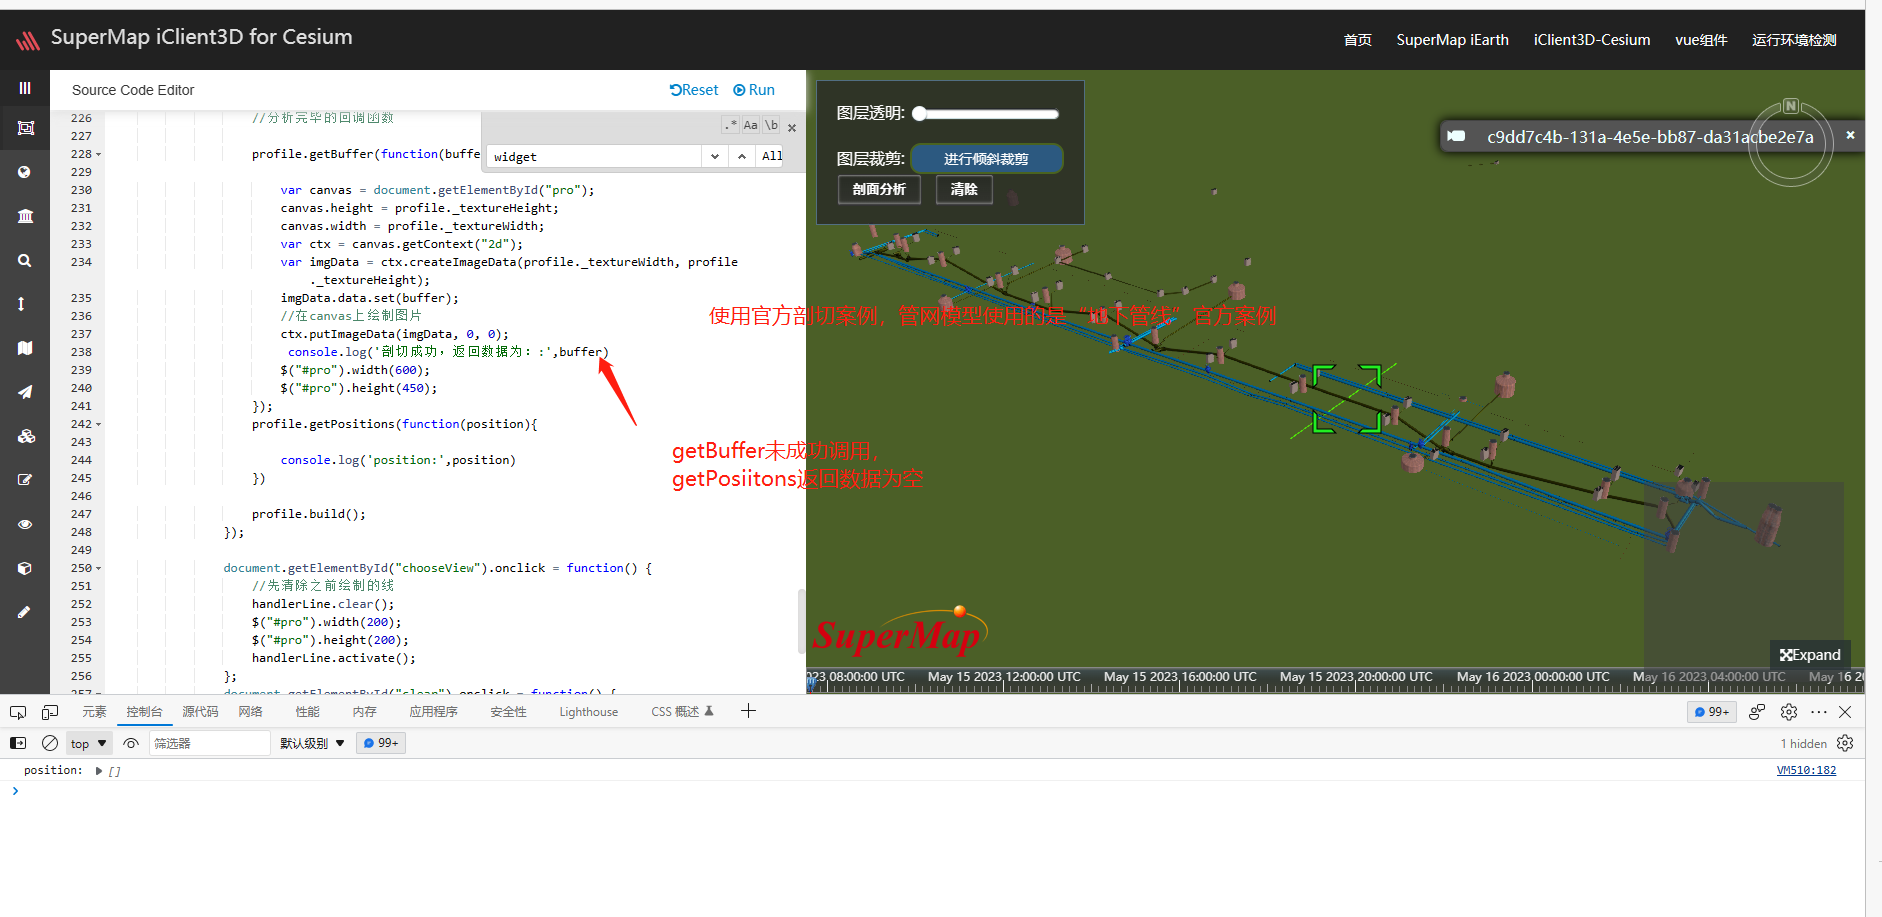Switch to the 元素 DevTools tab

click(94, 712)
